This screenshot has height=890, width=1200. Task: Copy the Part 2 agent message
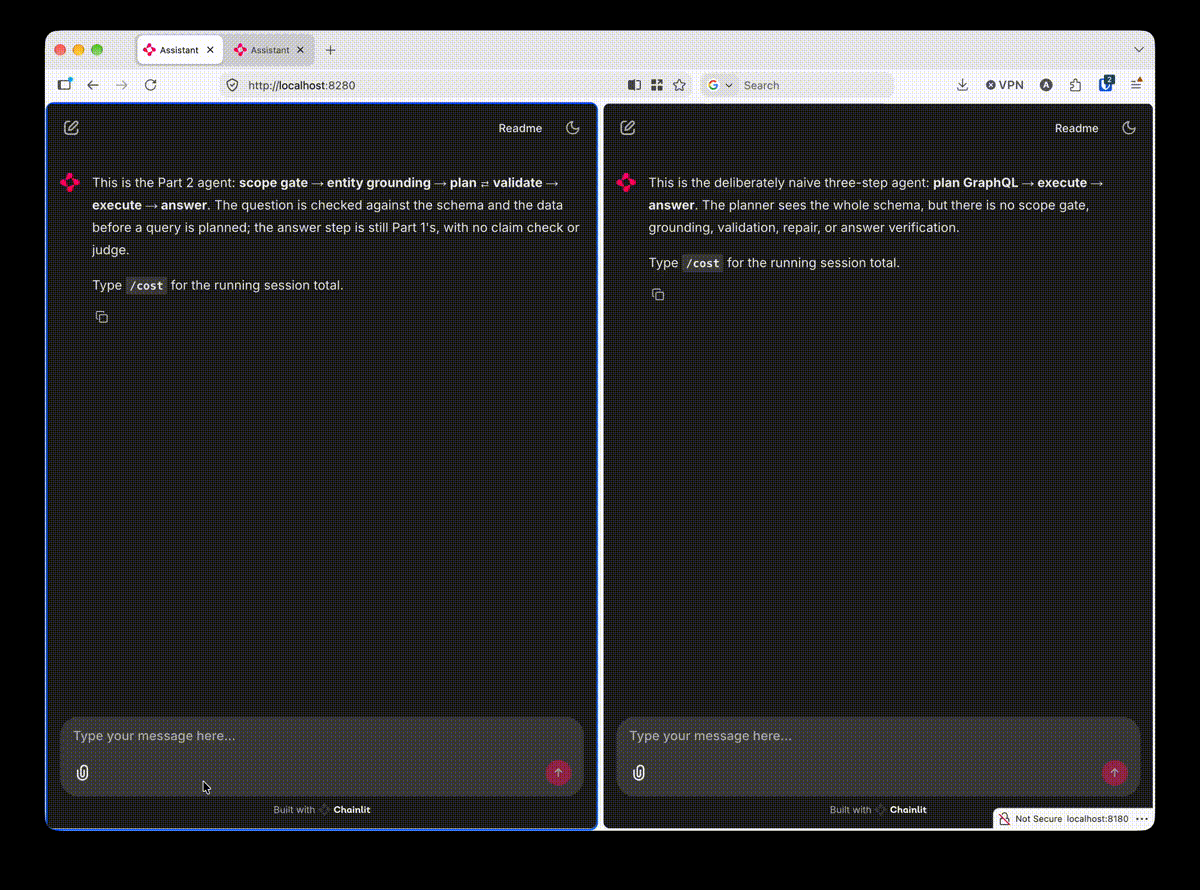[x=102, y=317]
